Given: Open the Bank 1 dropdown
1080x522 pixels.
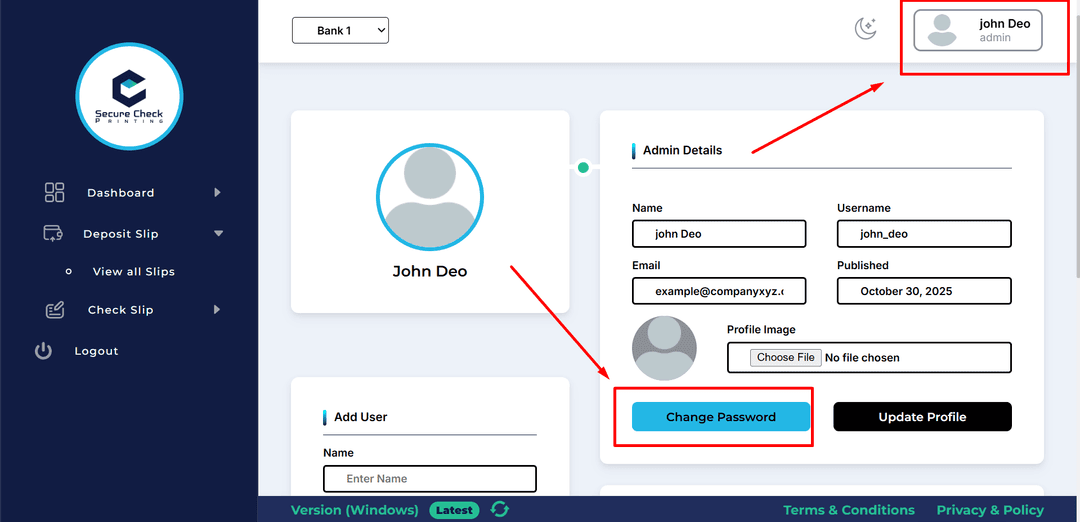Looking at the screenshot, I should point(340,30).
